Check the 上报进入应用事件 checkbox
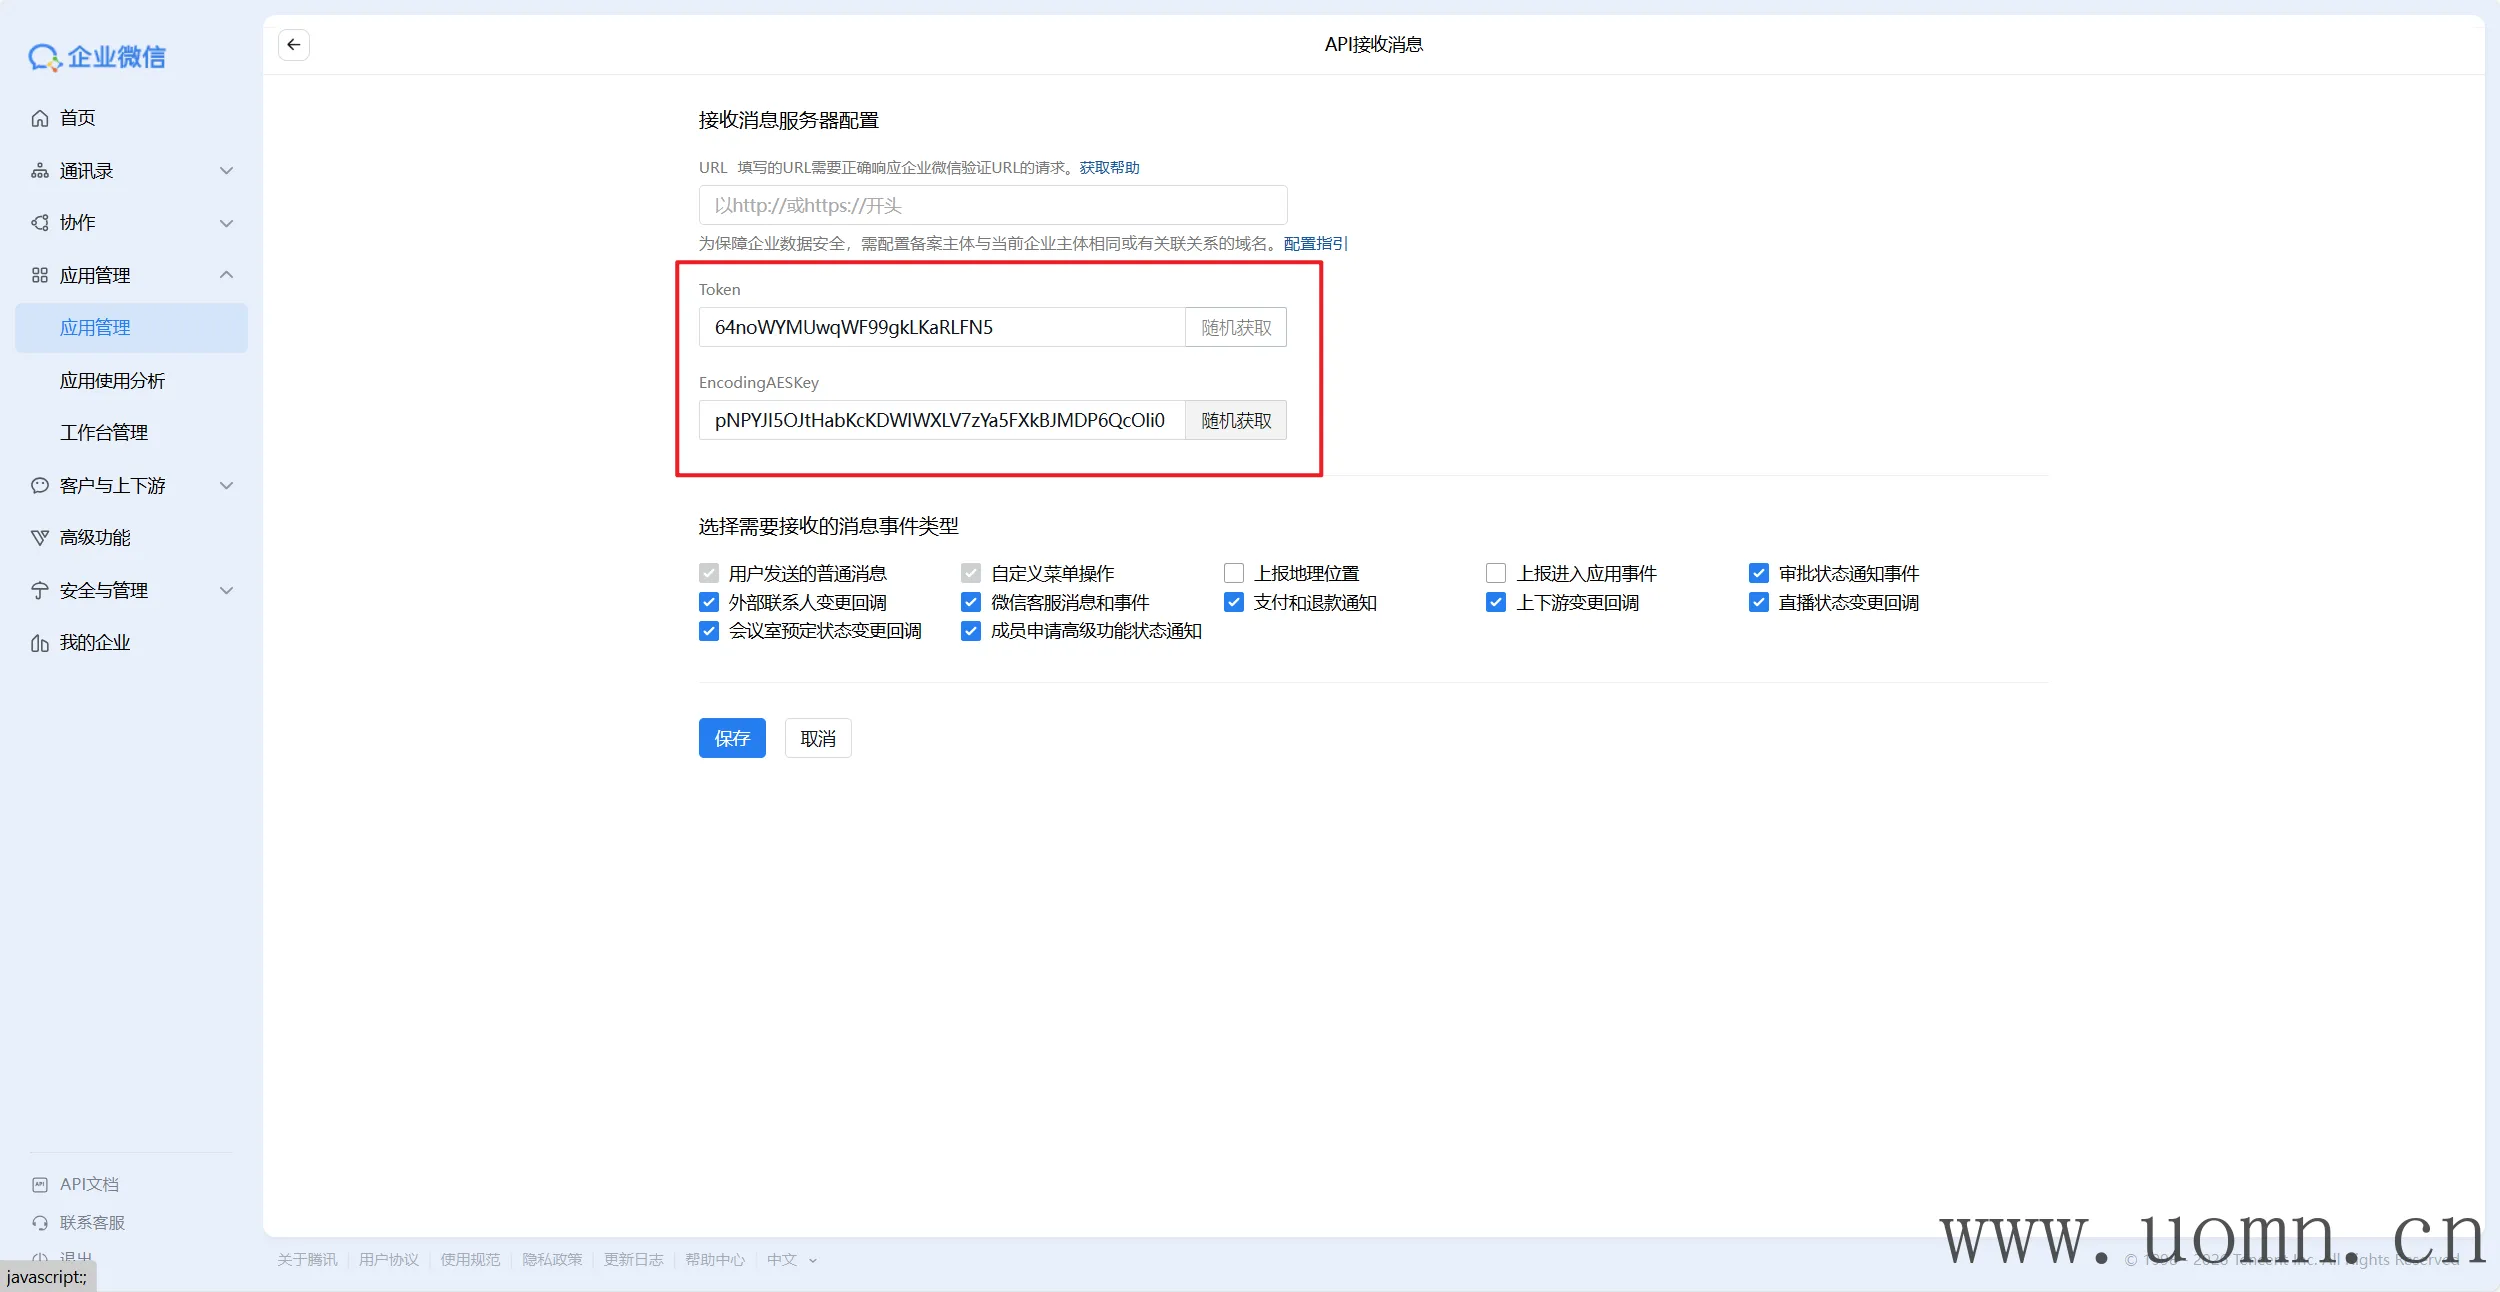Viewport: 2500px width, 1292px height. coord(1496,574)
